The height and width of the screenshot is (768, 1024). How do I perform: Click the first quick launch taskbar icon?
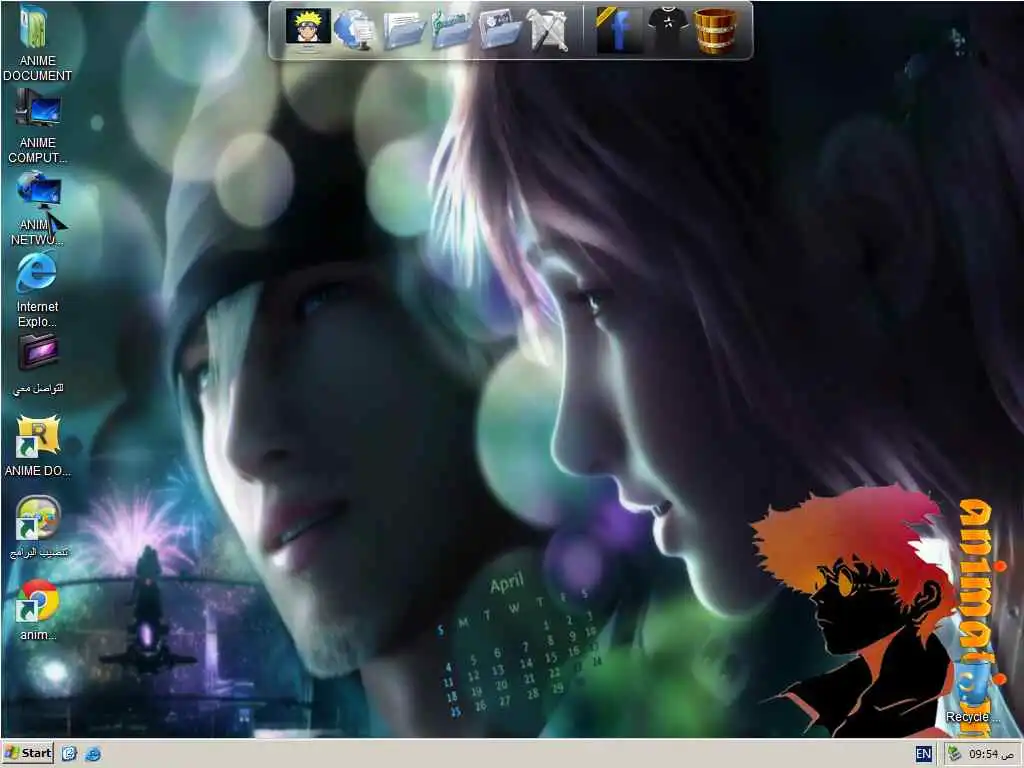point(69,754)
